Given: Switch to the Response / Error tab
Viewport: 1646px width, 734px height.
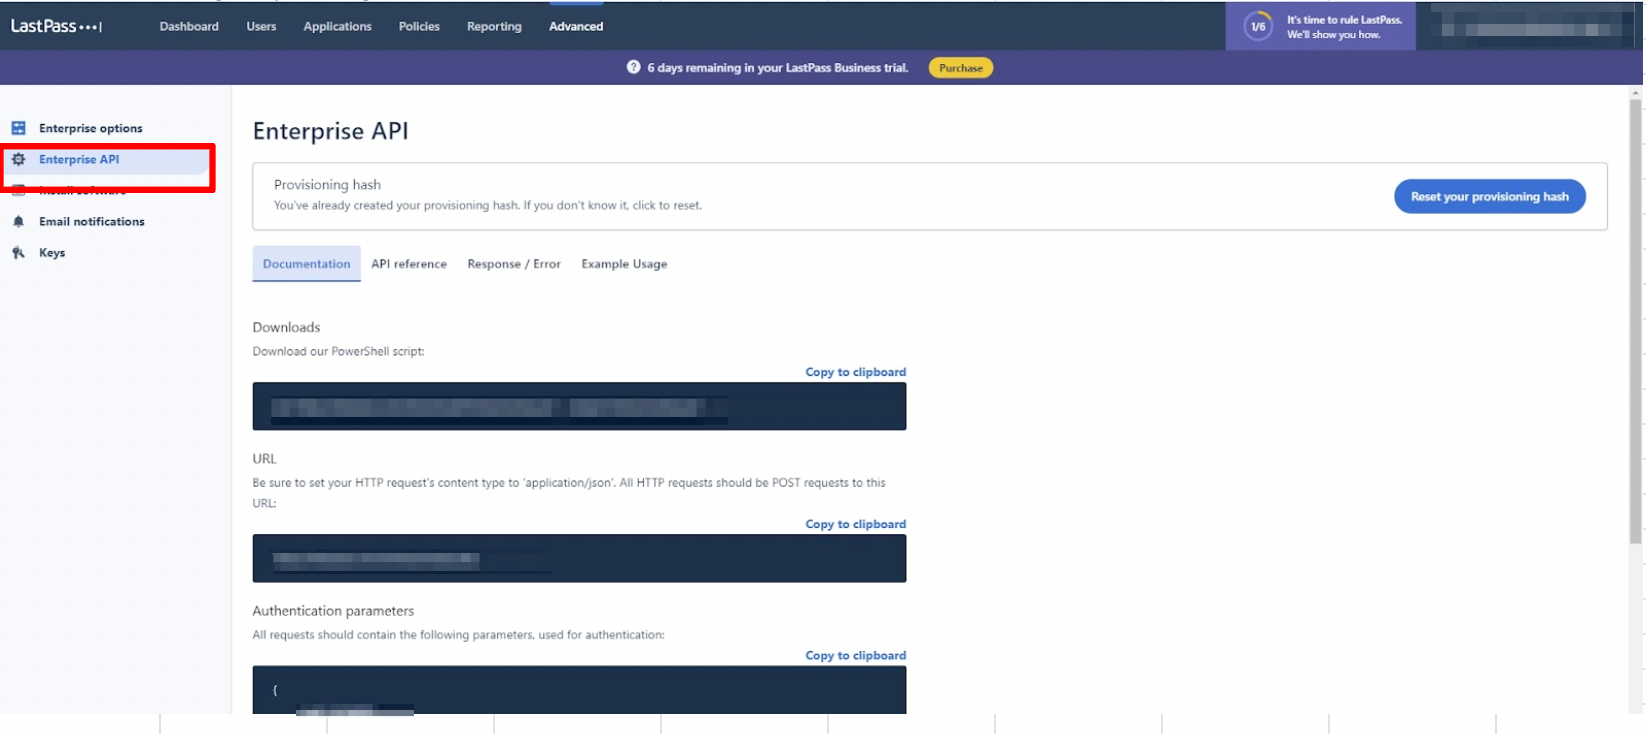Looking at the screenshot, I should click(514, 264).
